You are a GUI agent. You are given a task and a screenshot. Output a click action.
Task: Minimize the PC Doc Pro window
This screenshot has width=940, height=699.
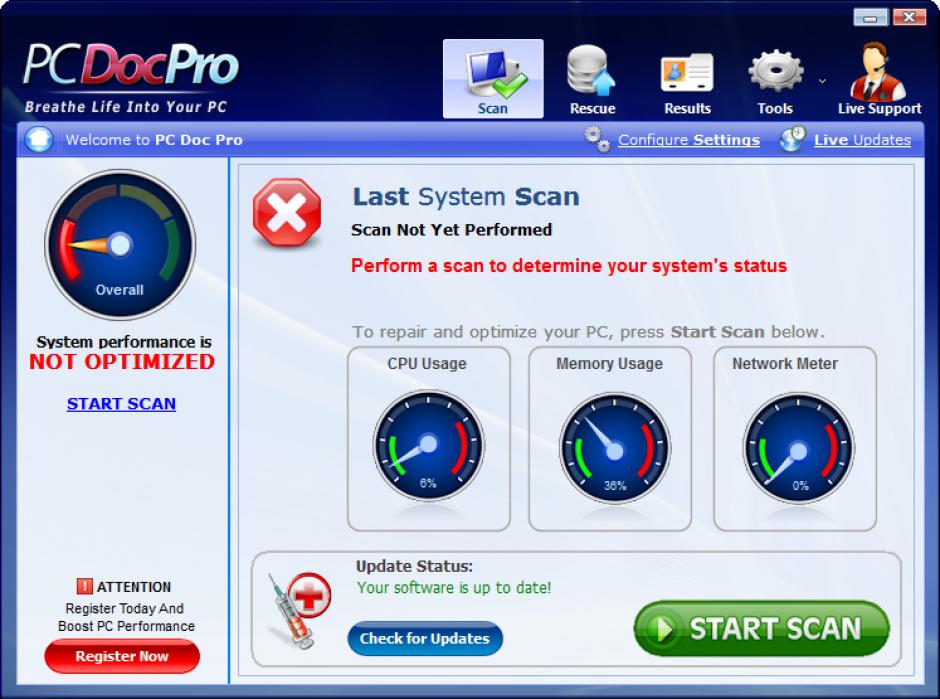point(870,17)
